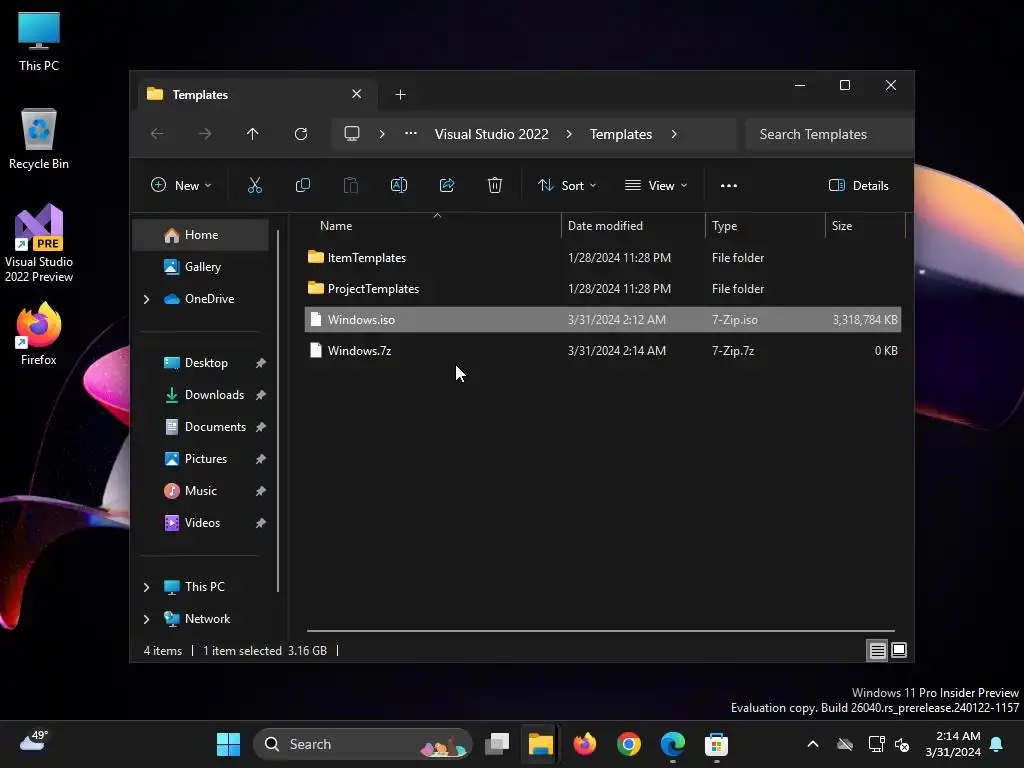Open the Recycle Bin on desktop
The width and height of the screenshot is (1024, 768).
click(39, 139)
